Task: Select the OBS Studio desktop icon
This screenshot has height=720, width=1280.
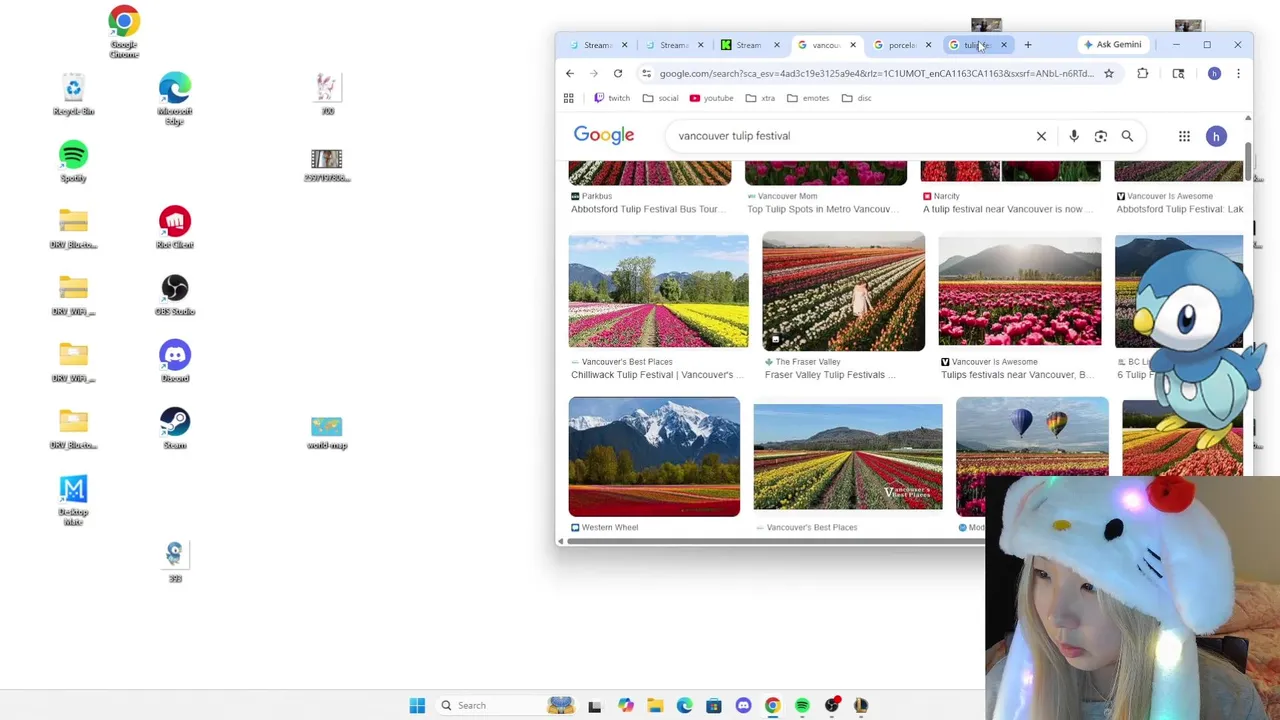Action: tap(175, 295)
